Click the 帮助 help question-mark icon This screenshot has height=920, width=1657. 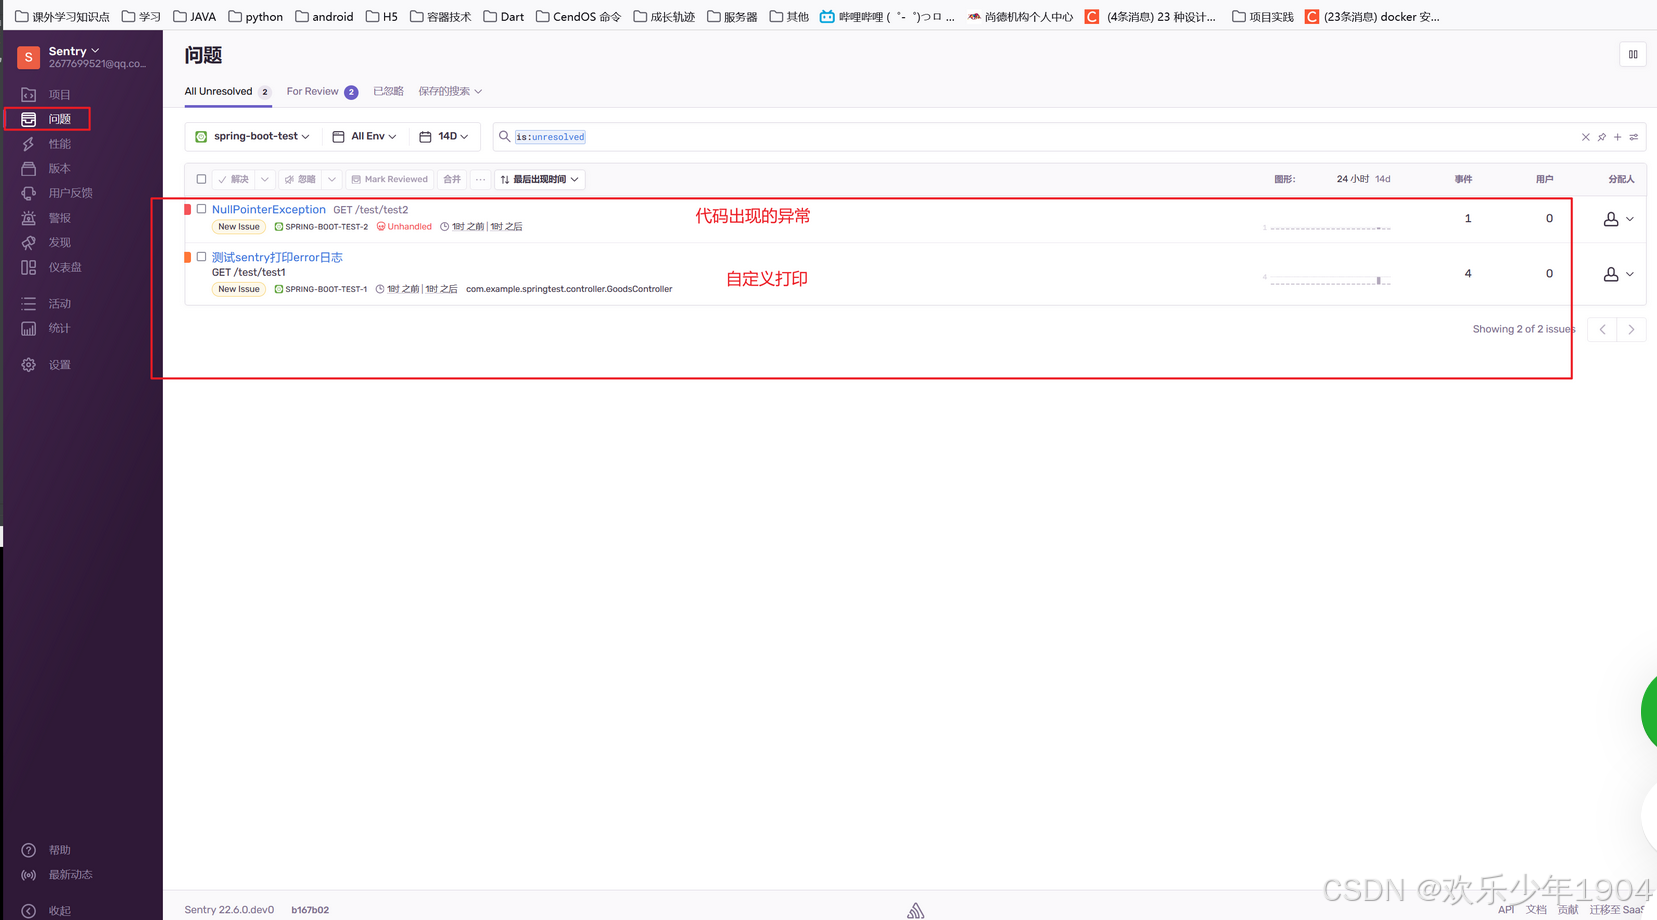[x=29, y=850]
